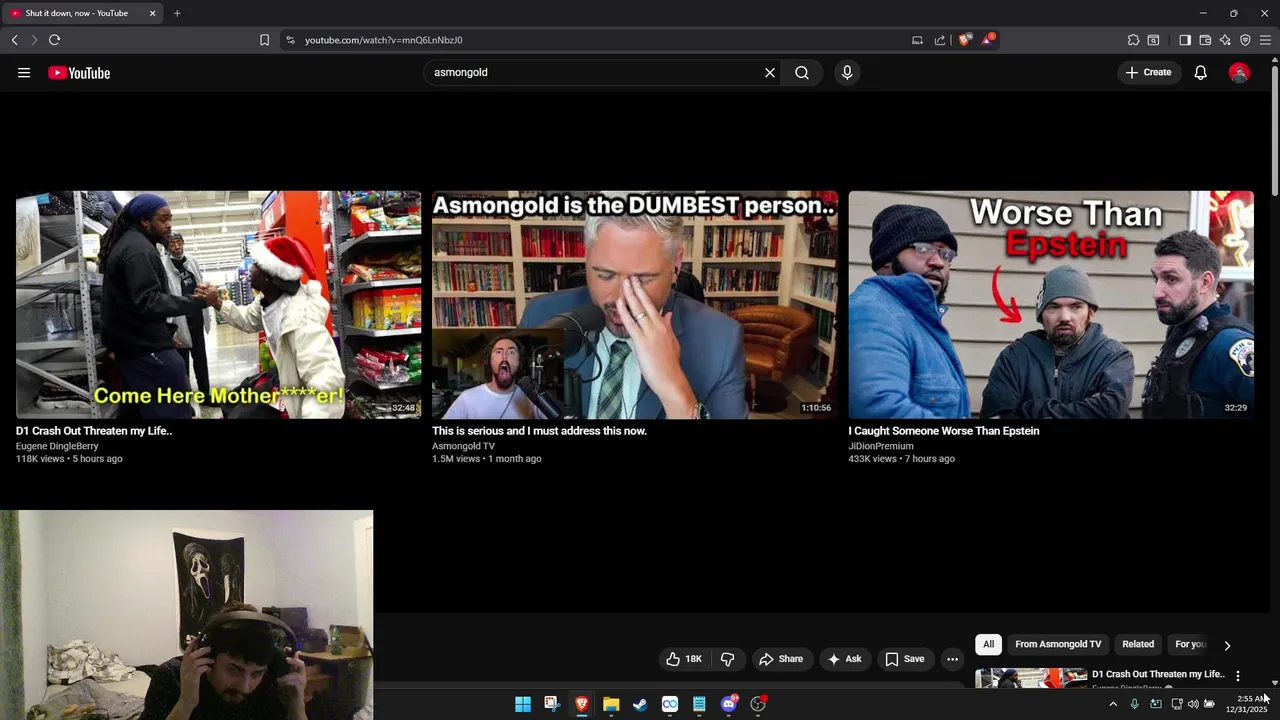1280x720 pixels.
Task: Open 'Asmongold is the DUMBEST person' thumbnail
Action: [635, 304]
